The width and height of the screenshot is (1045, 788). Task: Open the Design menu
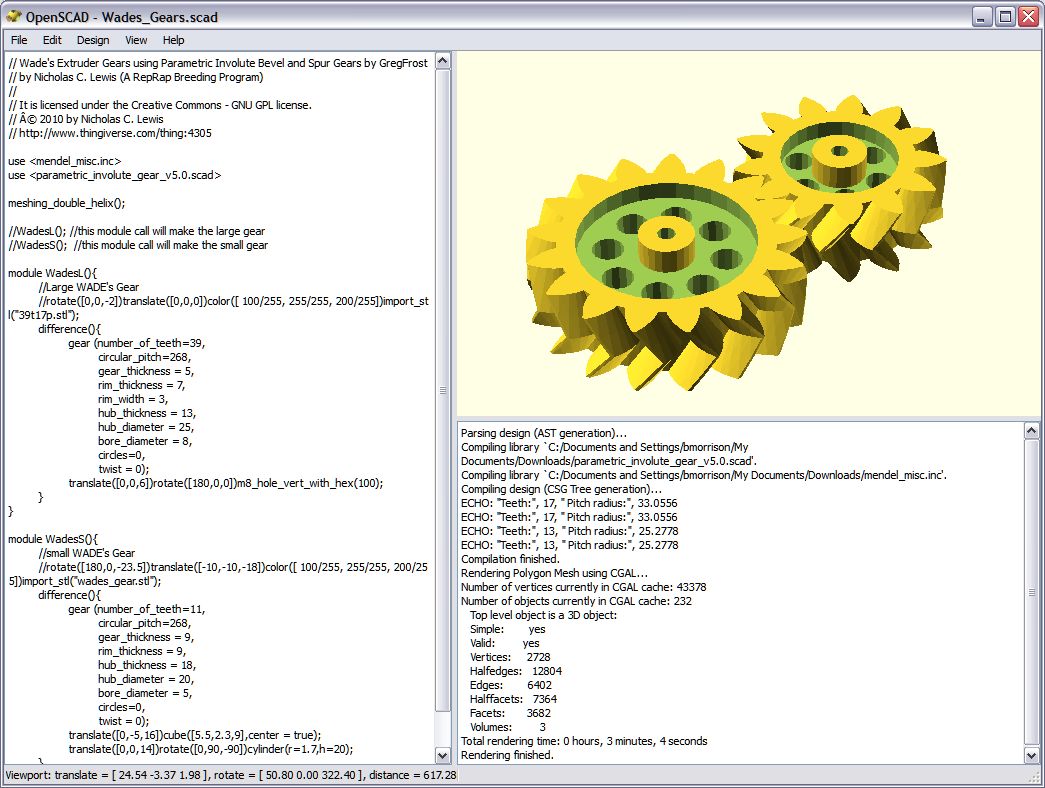point(93,40)
